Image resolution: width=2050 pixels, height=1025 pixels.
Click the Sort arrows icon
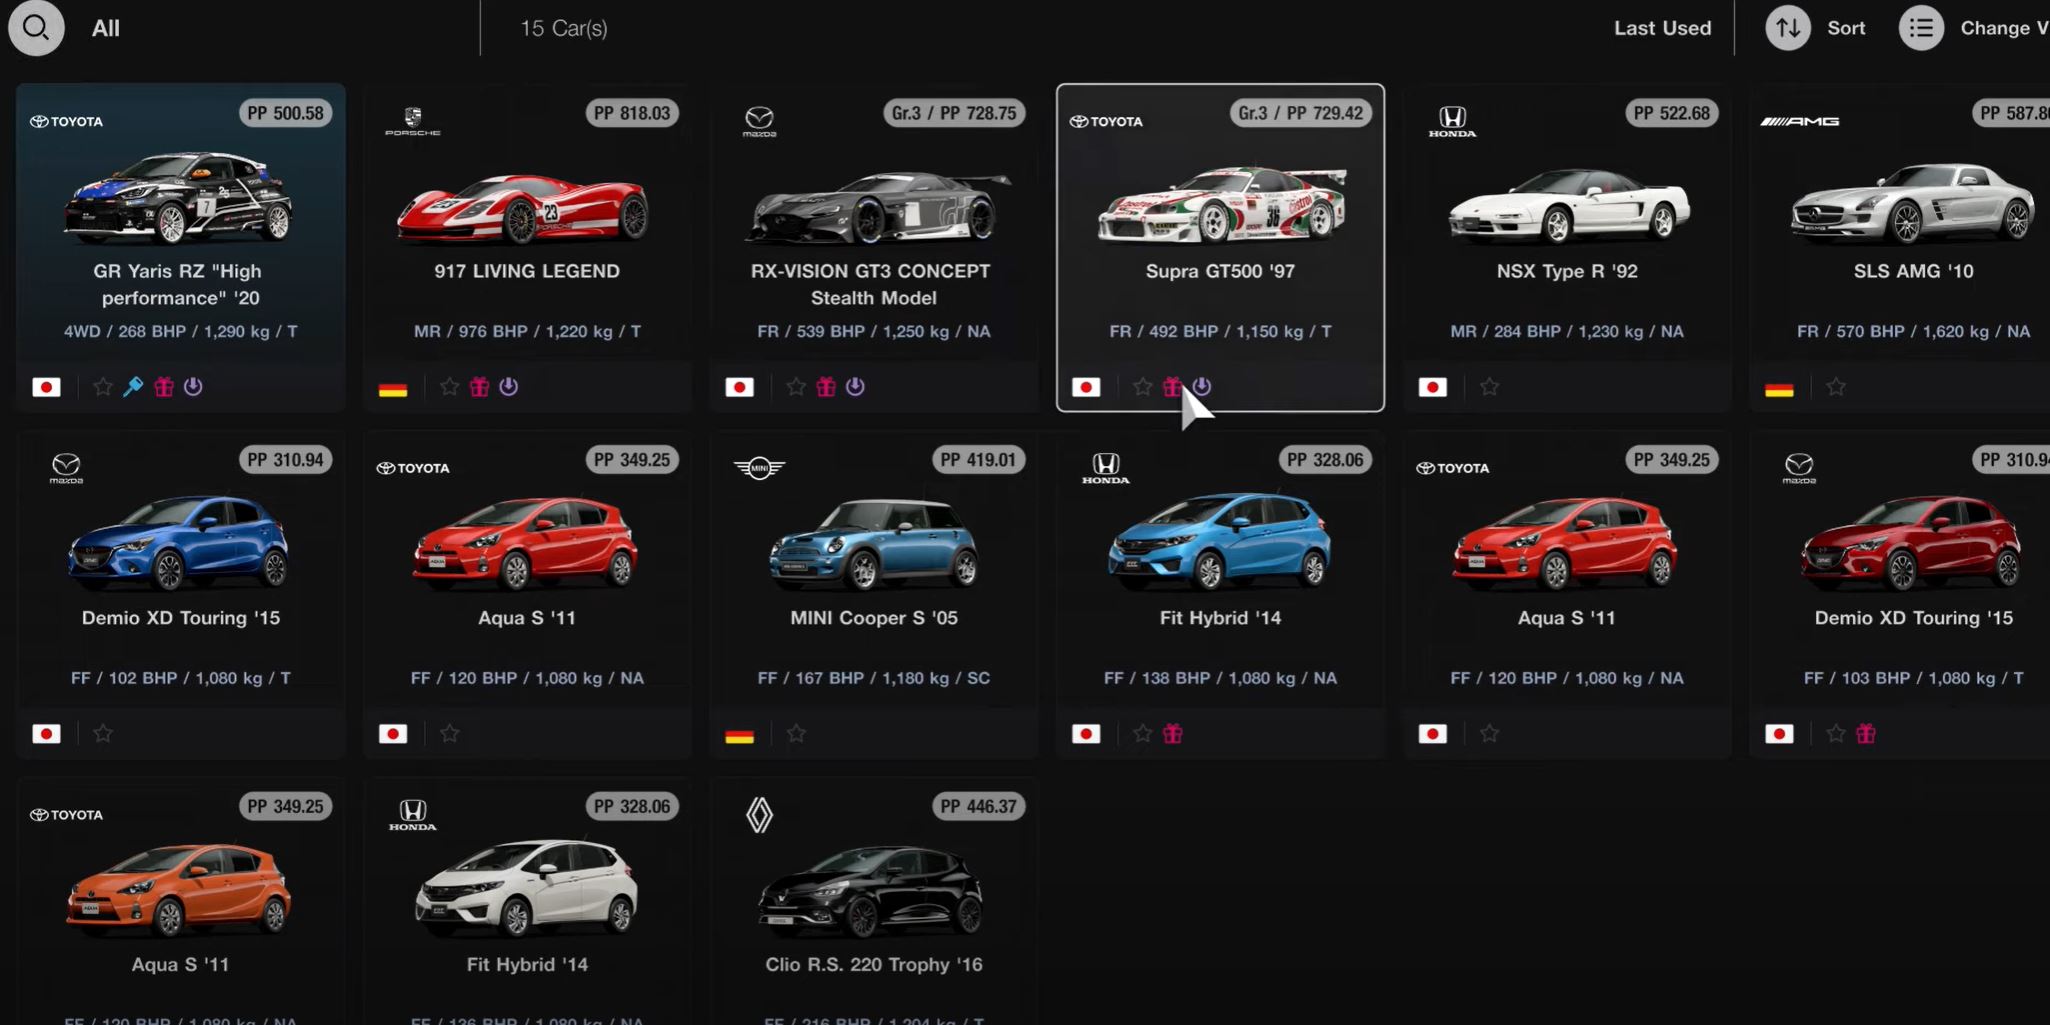click(1788, 28)
